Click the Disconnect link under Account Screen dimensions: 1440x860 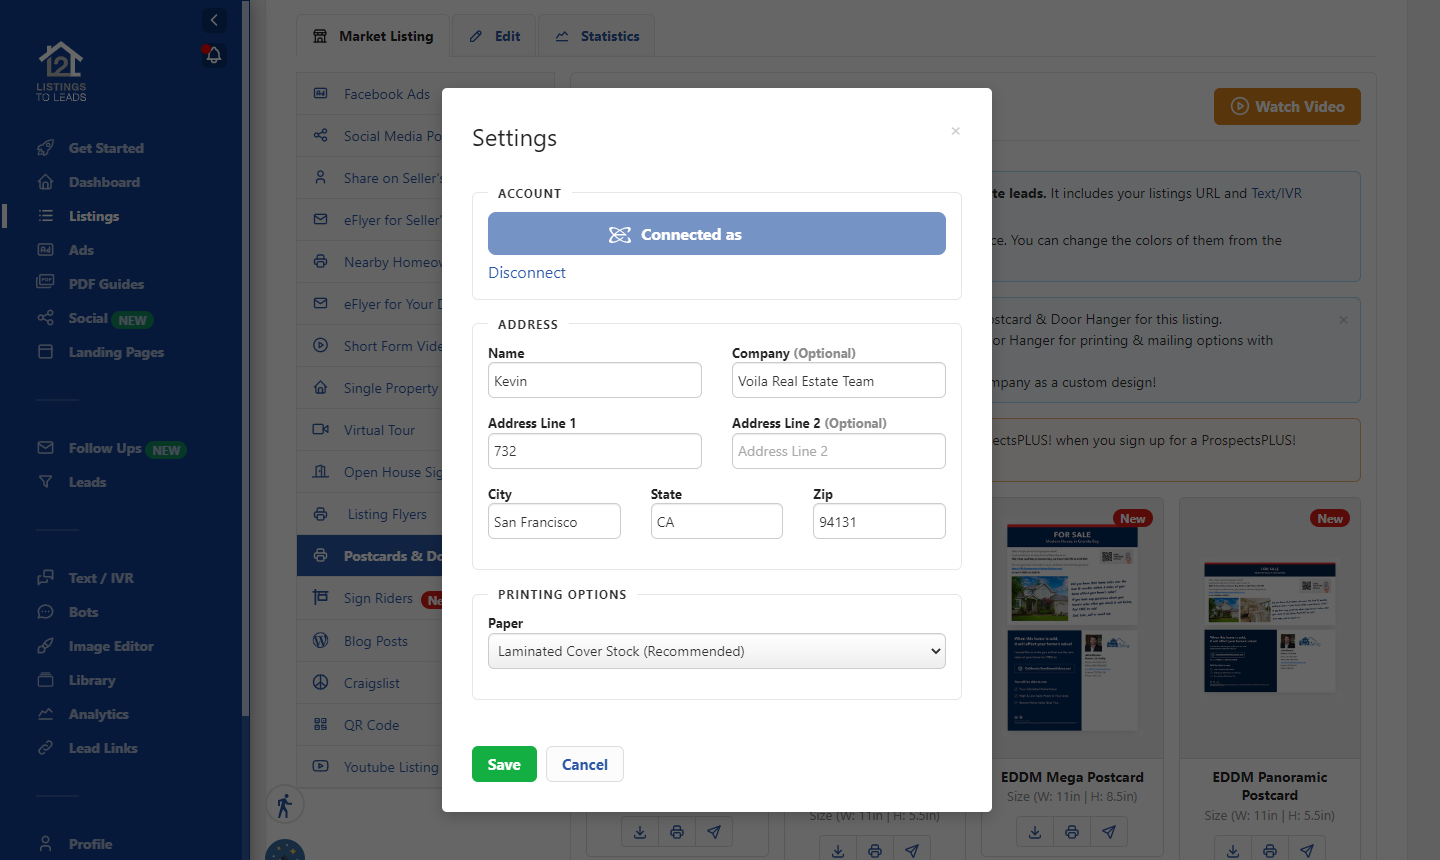[x=527, y=272]
